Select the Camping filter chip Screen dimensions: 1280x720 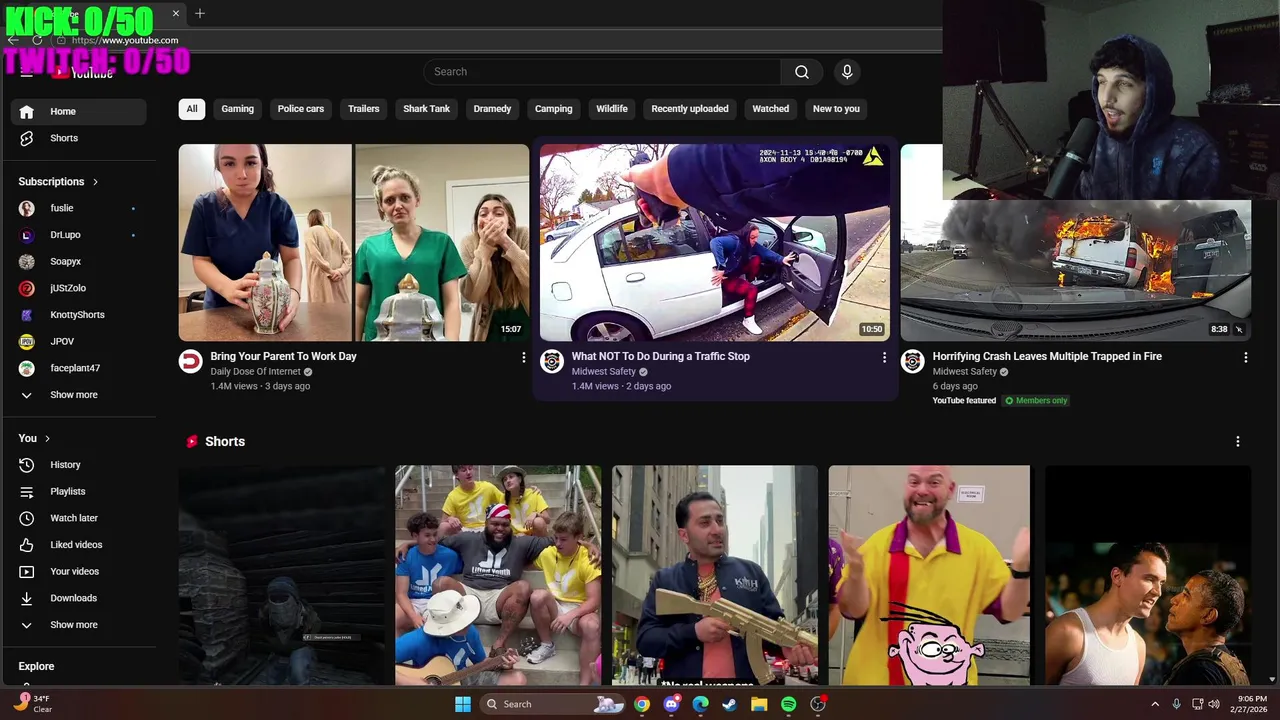click(x=554, y=109)
